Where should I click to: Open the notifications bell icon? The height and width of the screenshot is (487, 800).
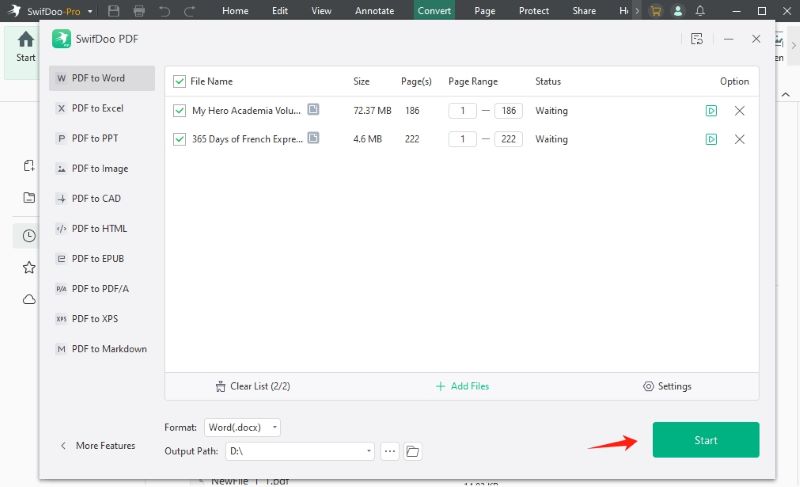click(701, 11)
